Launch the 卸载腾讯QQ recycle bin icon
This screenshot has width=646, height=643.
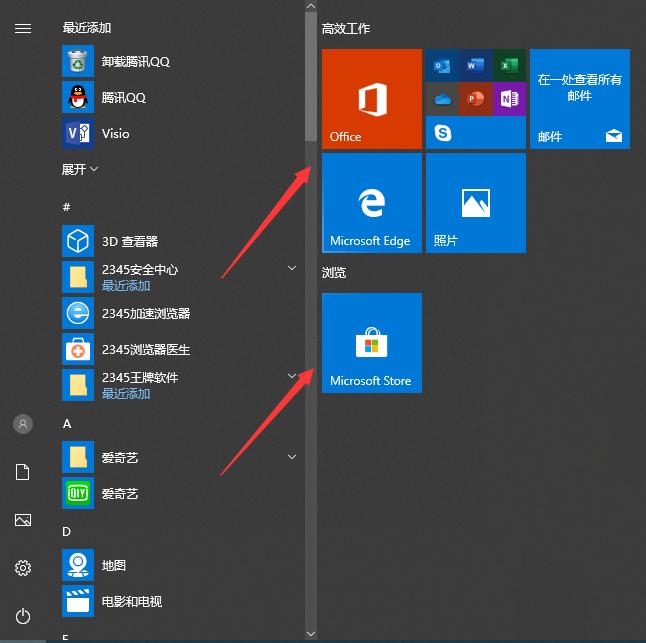(78, 61)
